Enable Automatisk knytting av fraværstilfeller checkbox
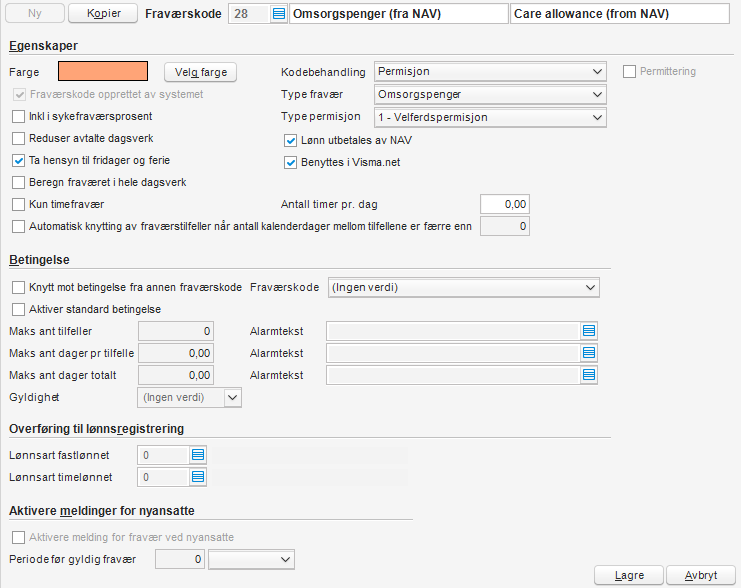The width and height of the screenshot is (741, 588). coord(18,226)
